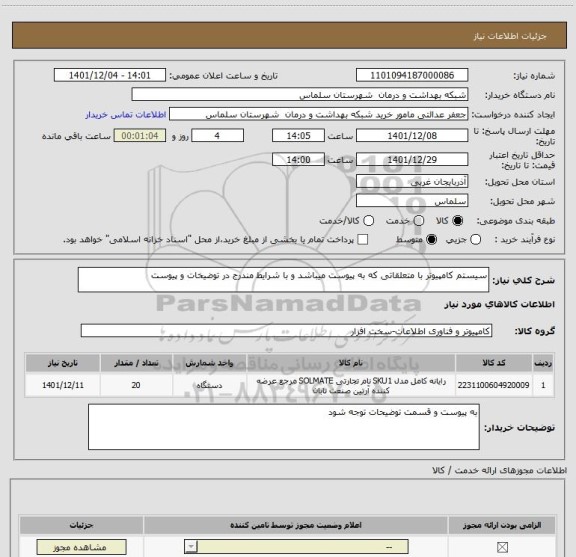Image resolution: width=576 pixels, height=557 pixels.
Task: Select the کالا radio button
Action: [458, 220]
